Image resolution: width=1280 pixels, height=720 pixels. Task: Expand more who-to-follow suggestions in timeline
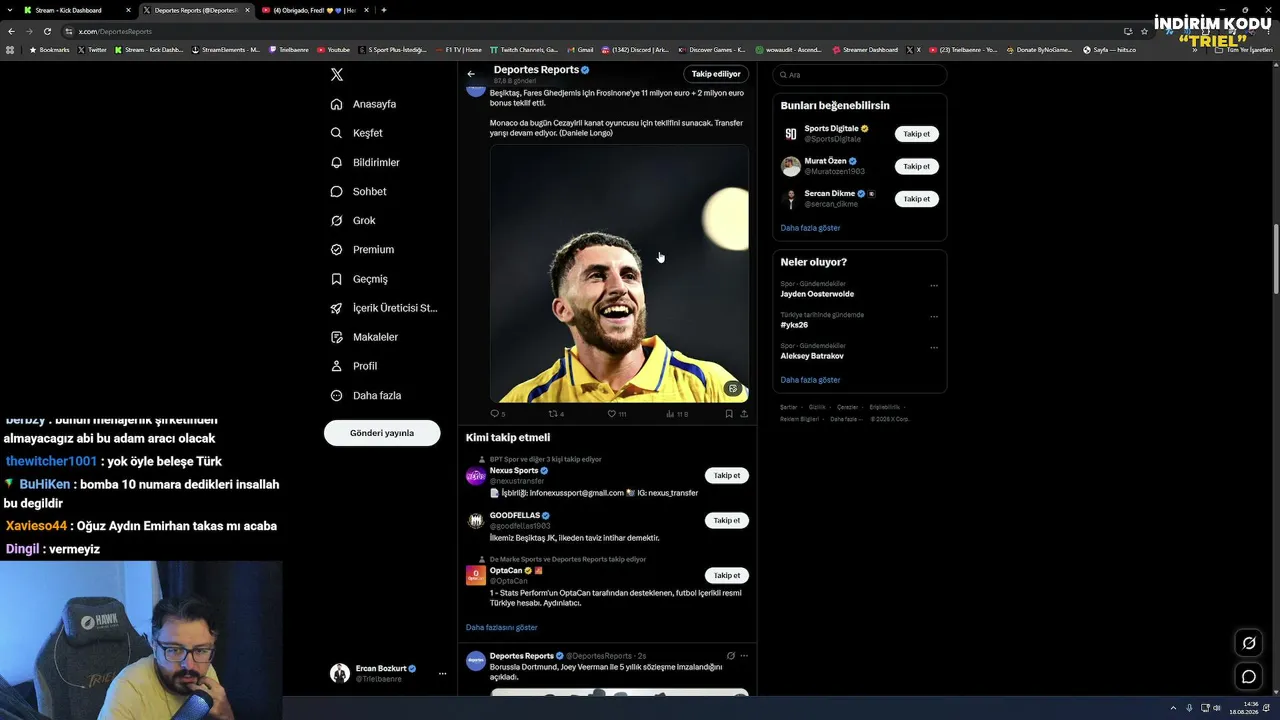(x=502, y=627)
